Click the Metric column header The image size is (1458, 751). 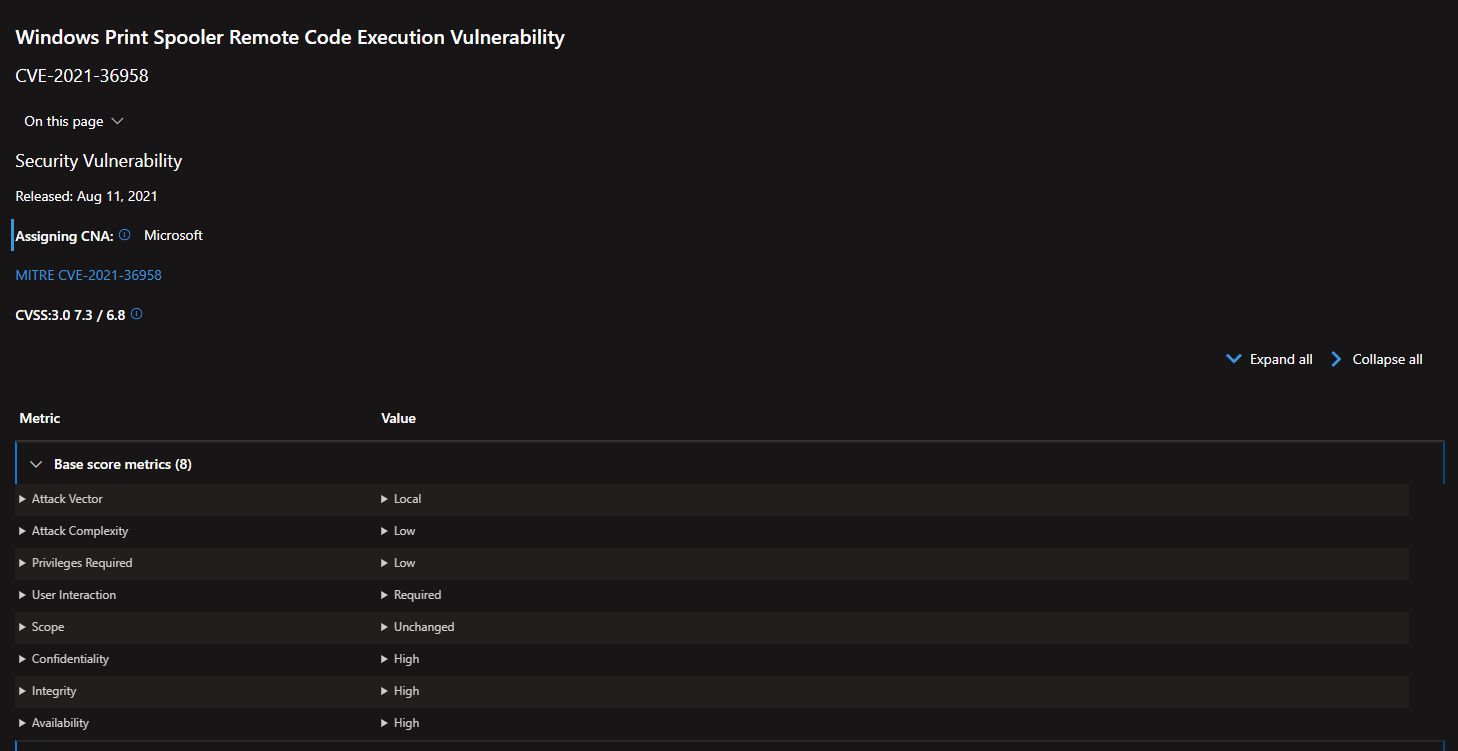(40, 418)
